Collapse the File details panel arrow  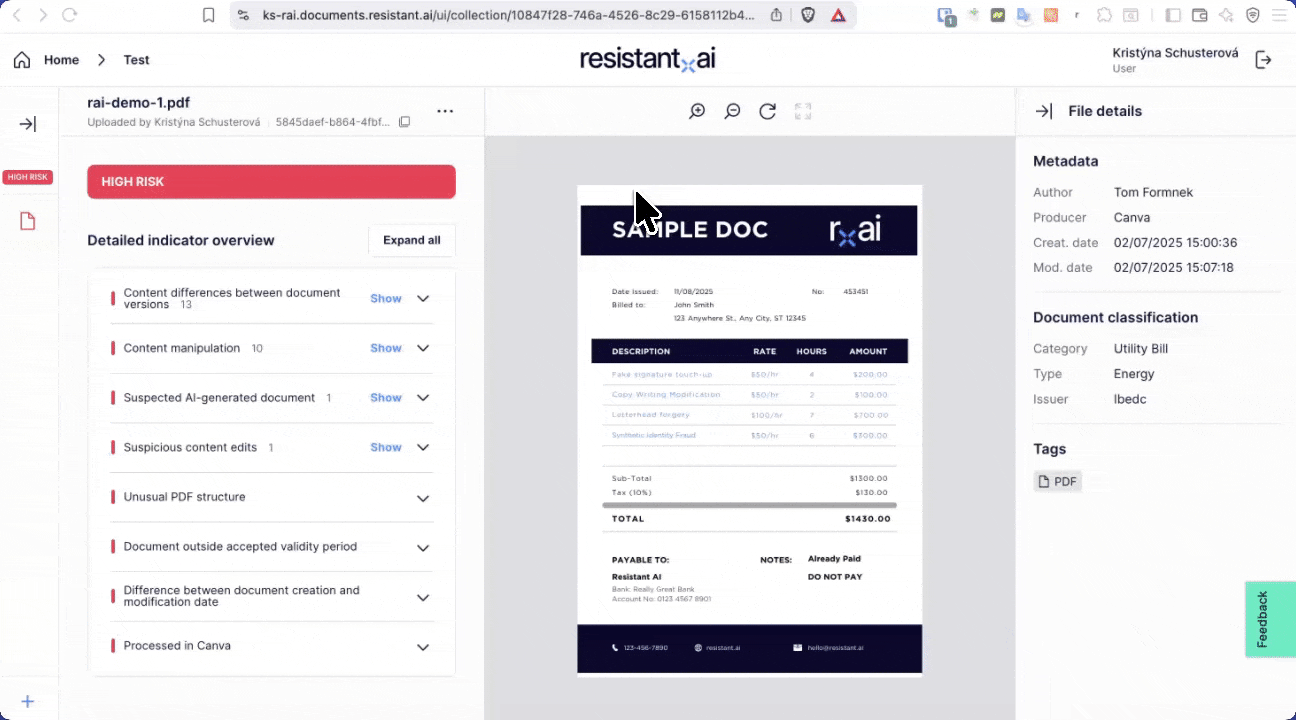click(1043, 111)
